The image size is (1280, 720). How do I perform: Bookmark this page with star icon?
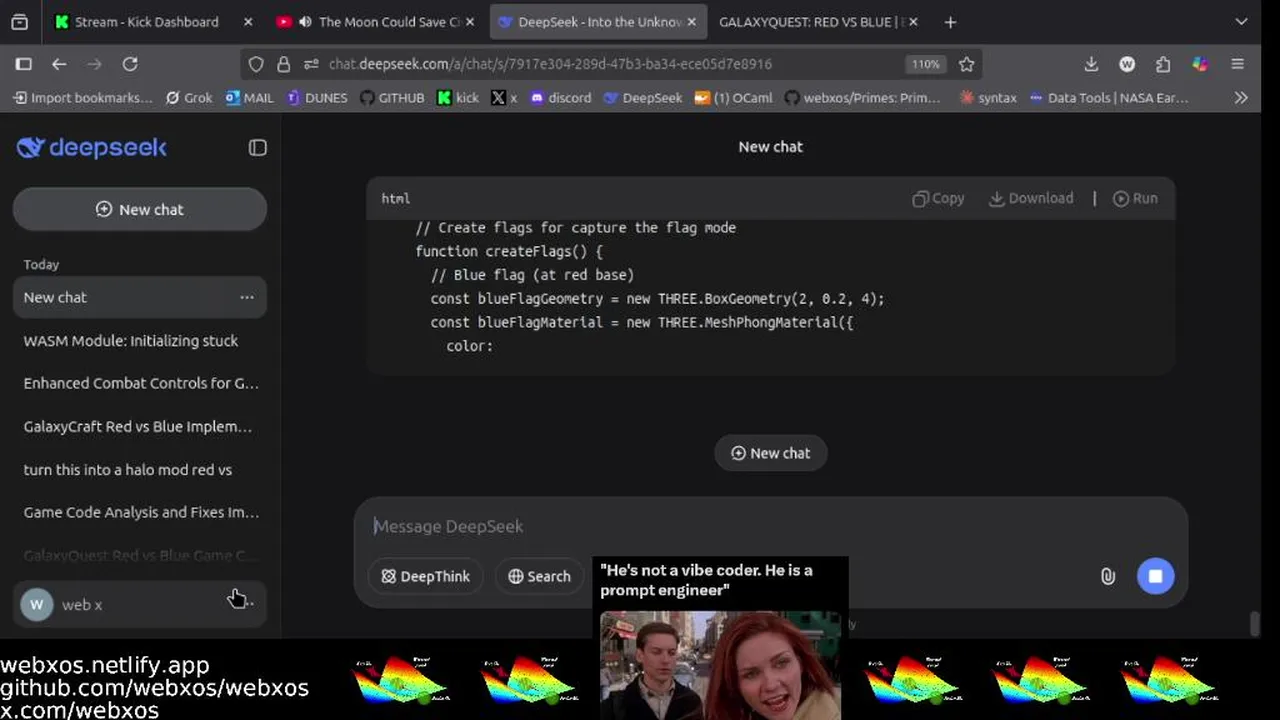click(x=966, y=64)
